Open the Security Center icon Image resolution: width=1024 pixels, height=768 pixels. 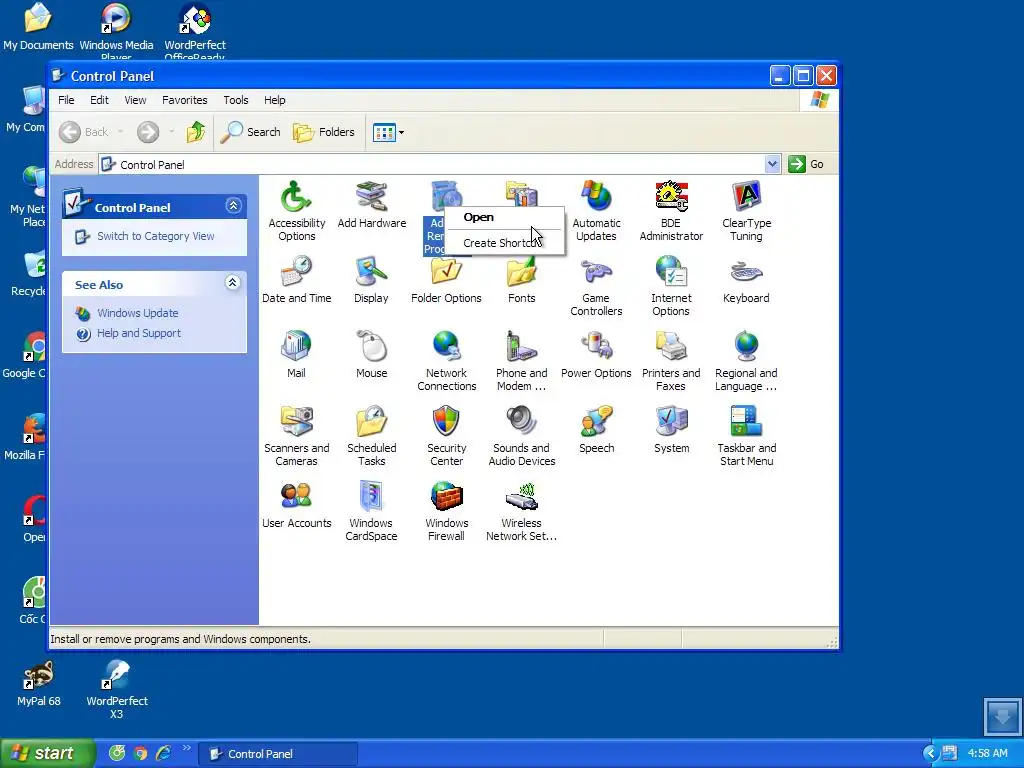coord(447,436)
